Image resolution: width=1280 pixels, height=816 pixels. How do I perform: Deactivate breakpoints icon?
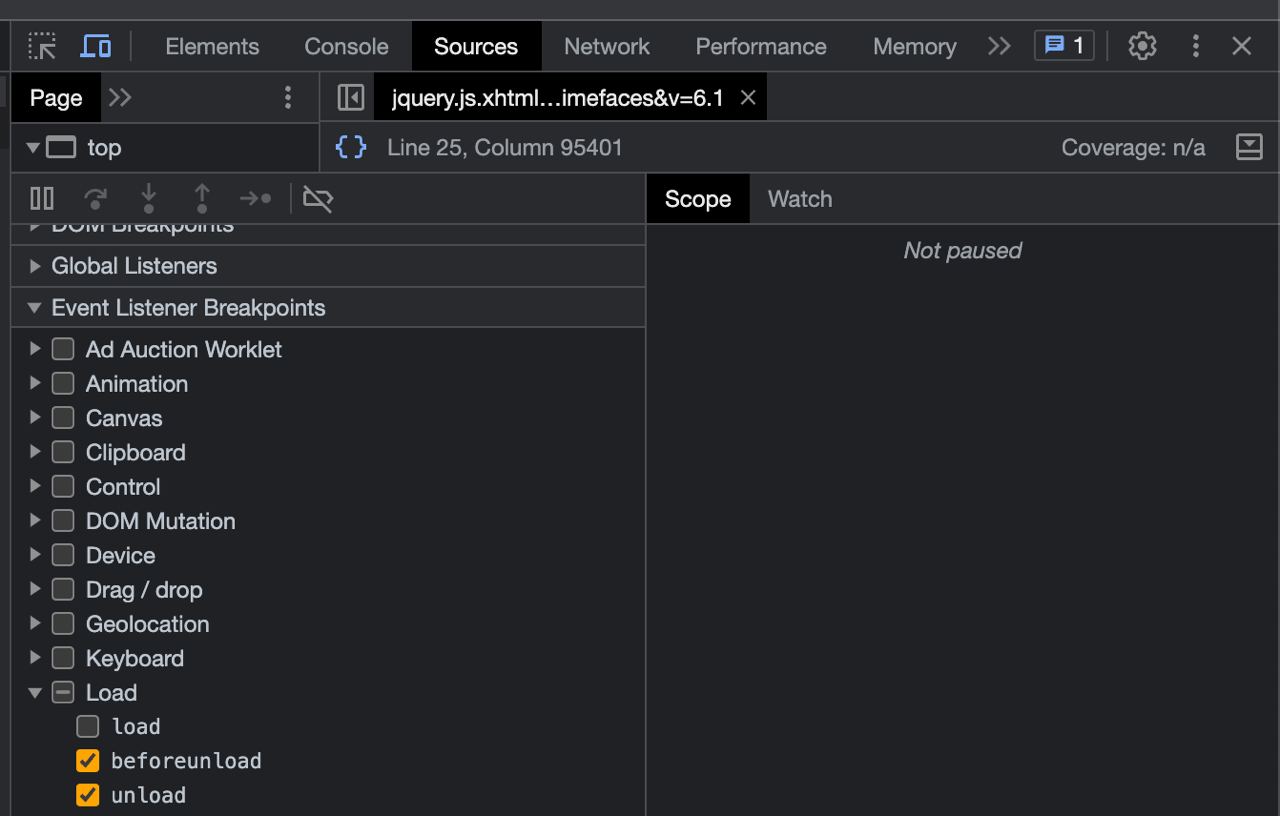click(318, 199)
